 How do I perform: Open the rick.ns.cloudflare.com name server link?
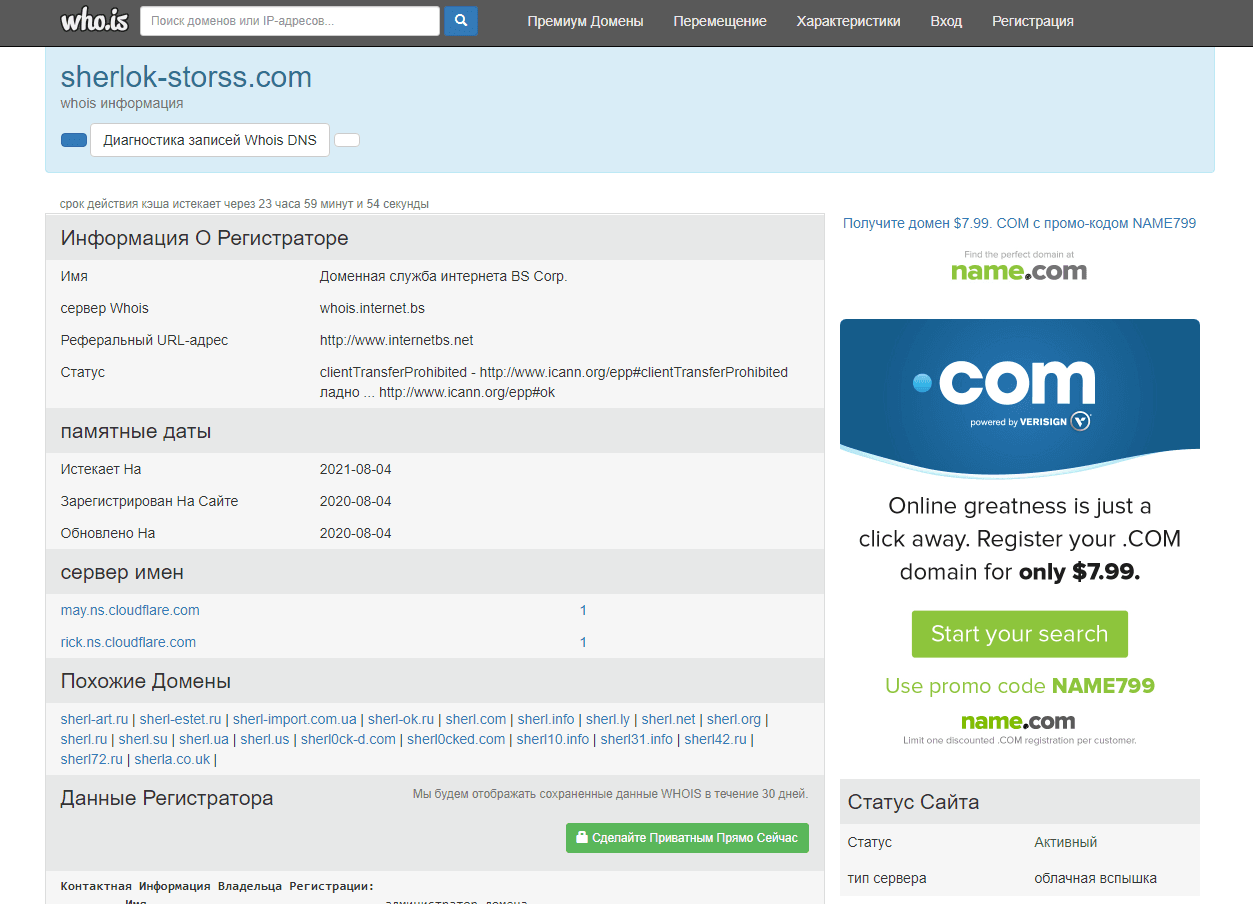pyautogui.click(x=128, y=642)
